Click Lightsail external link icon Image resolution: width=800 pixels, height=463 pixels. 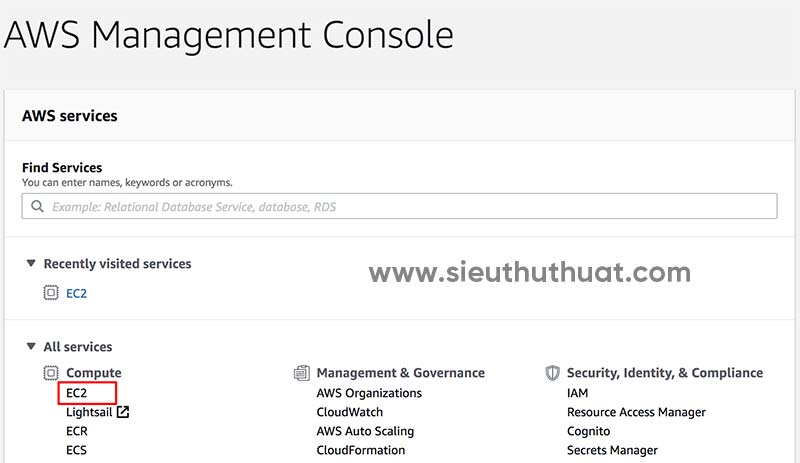point(123,411)
